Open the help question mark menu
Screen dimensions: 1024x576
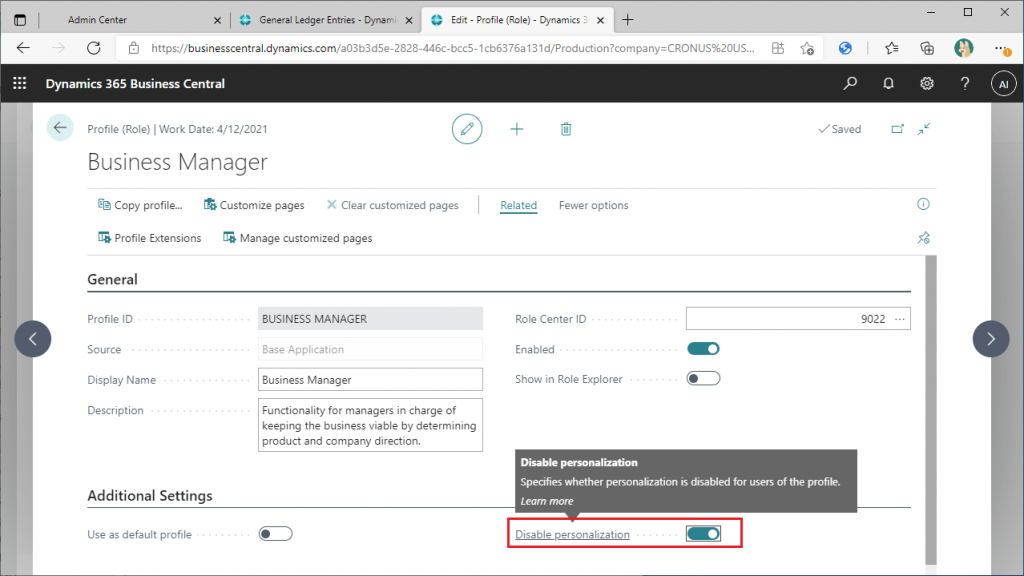click(965, 84)
